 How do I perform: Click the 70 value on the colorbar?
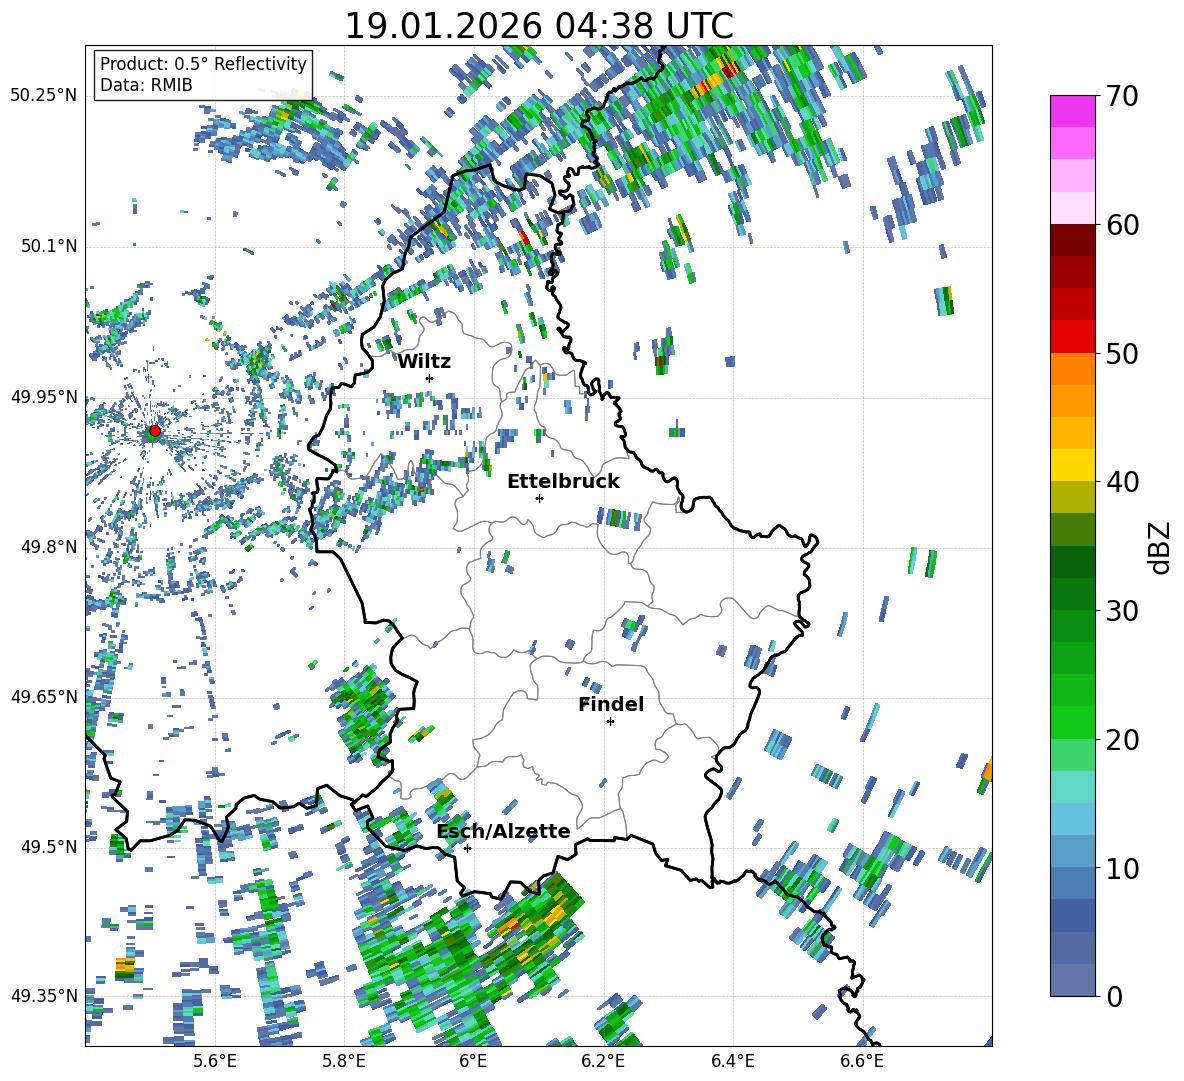click(x=1122, y=96)
